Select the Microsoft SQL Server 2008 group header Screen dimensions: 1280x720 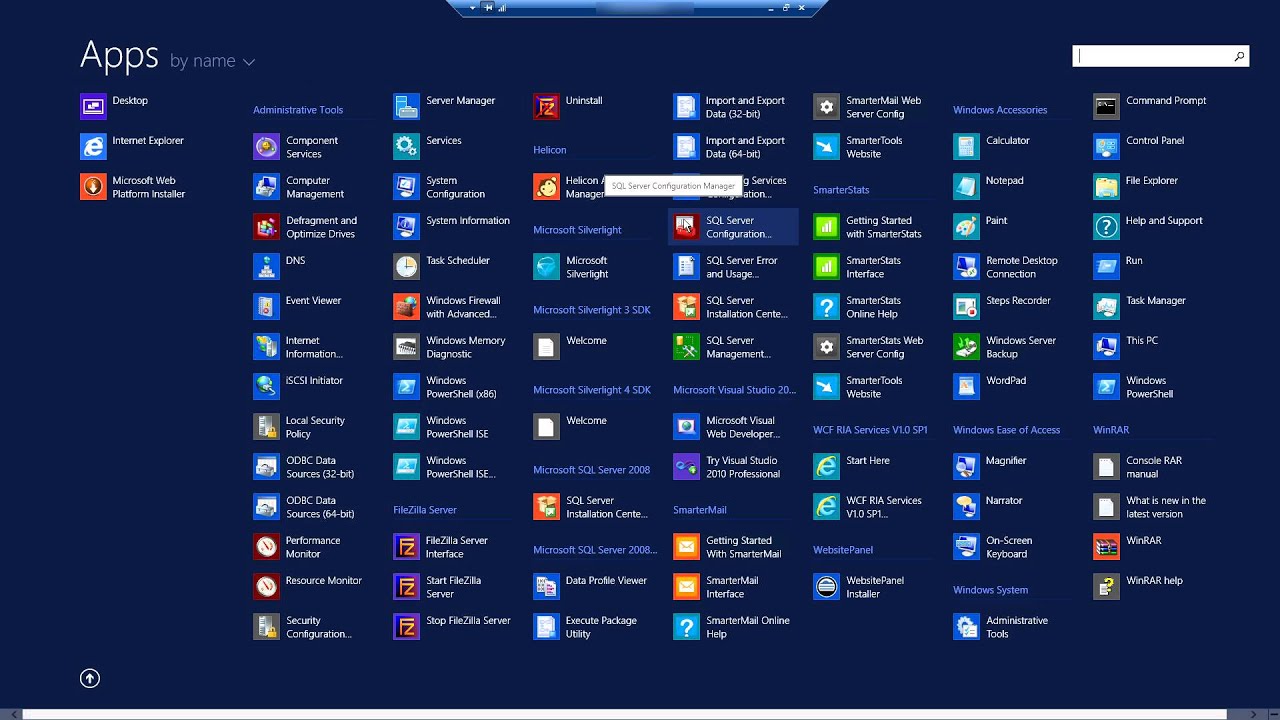(x=591, y=470)
